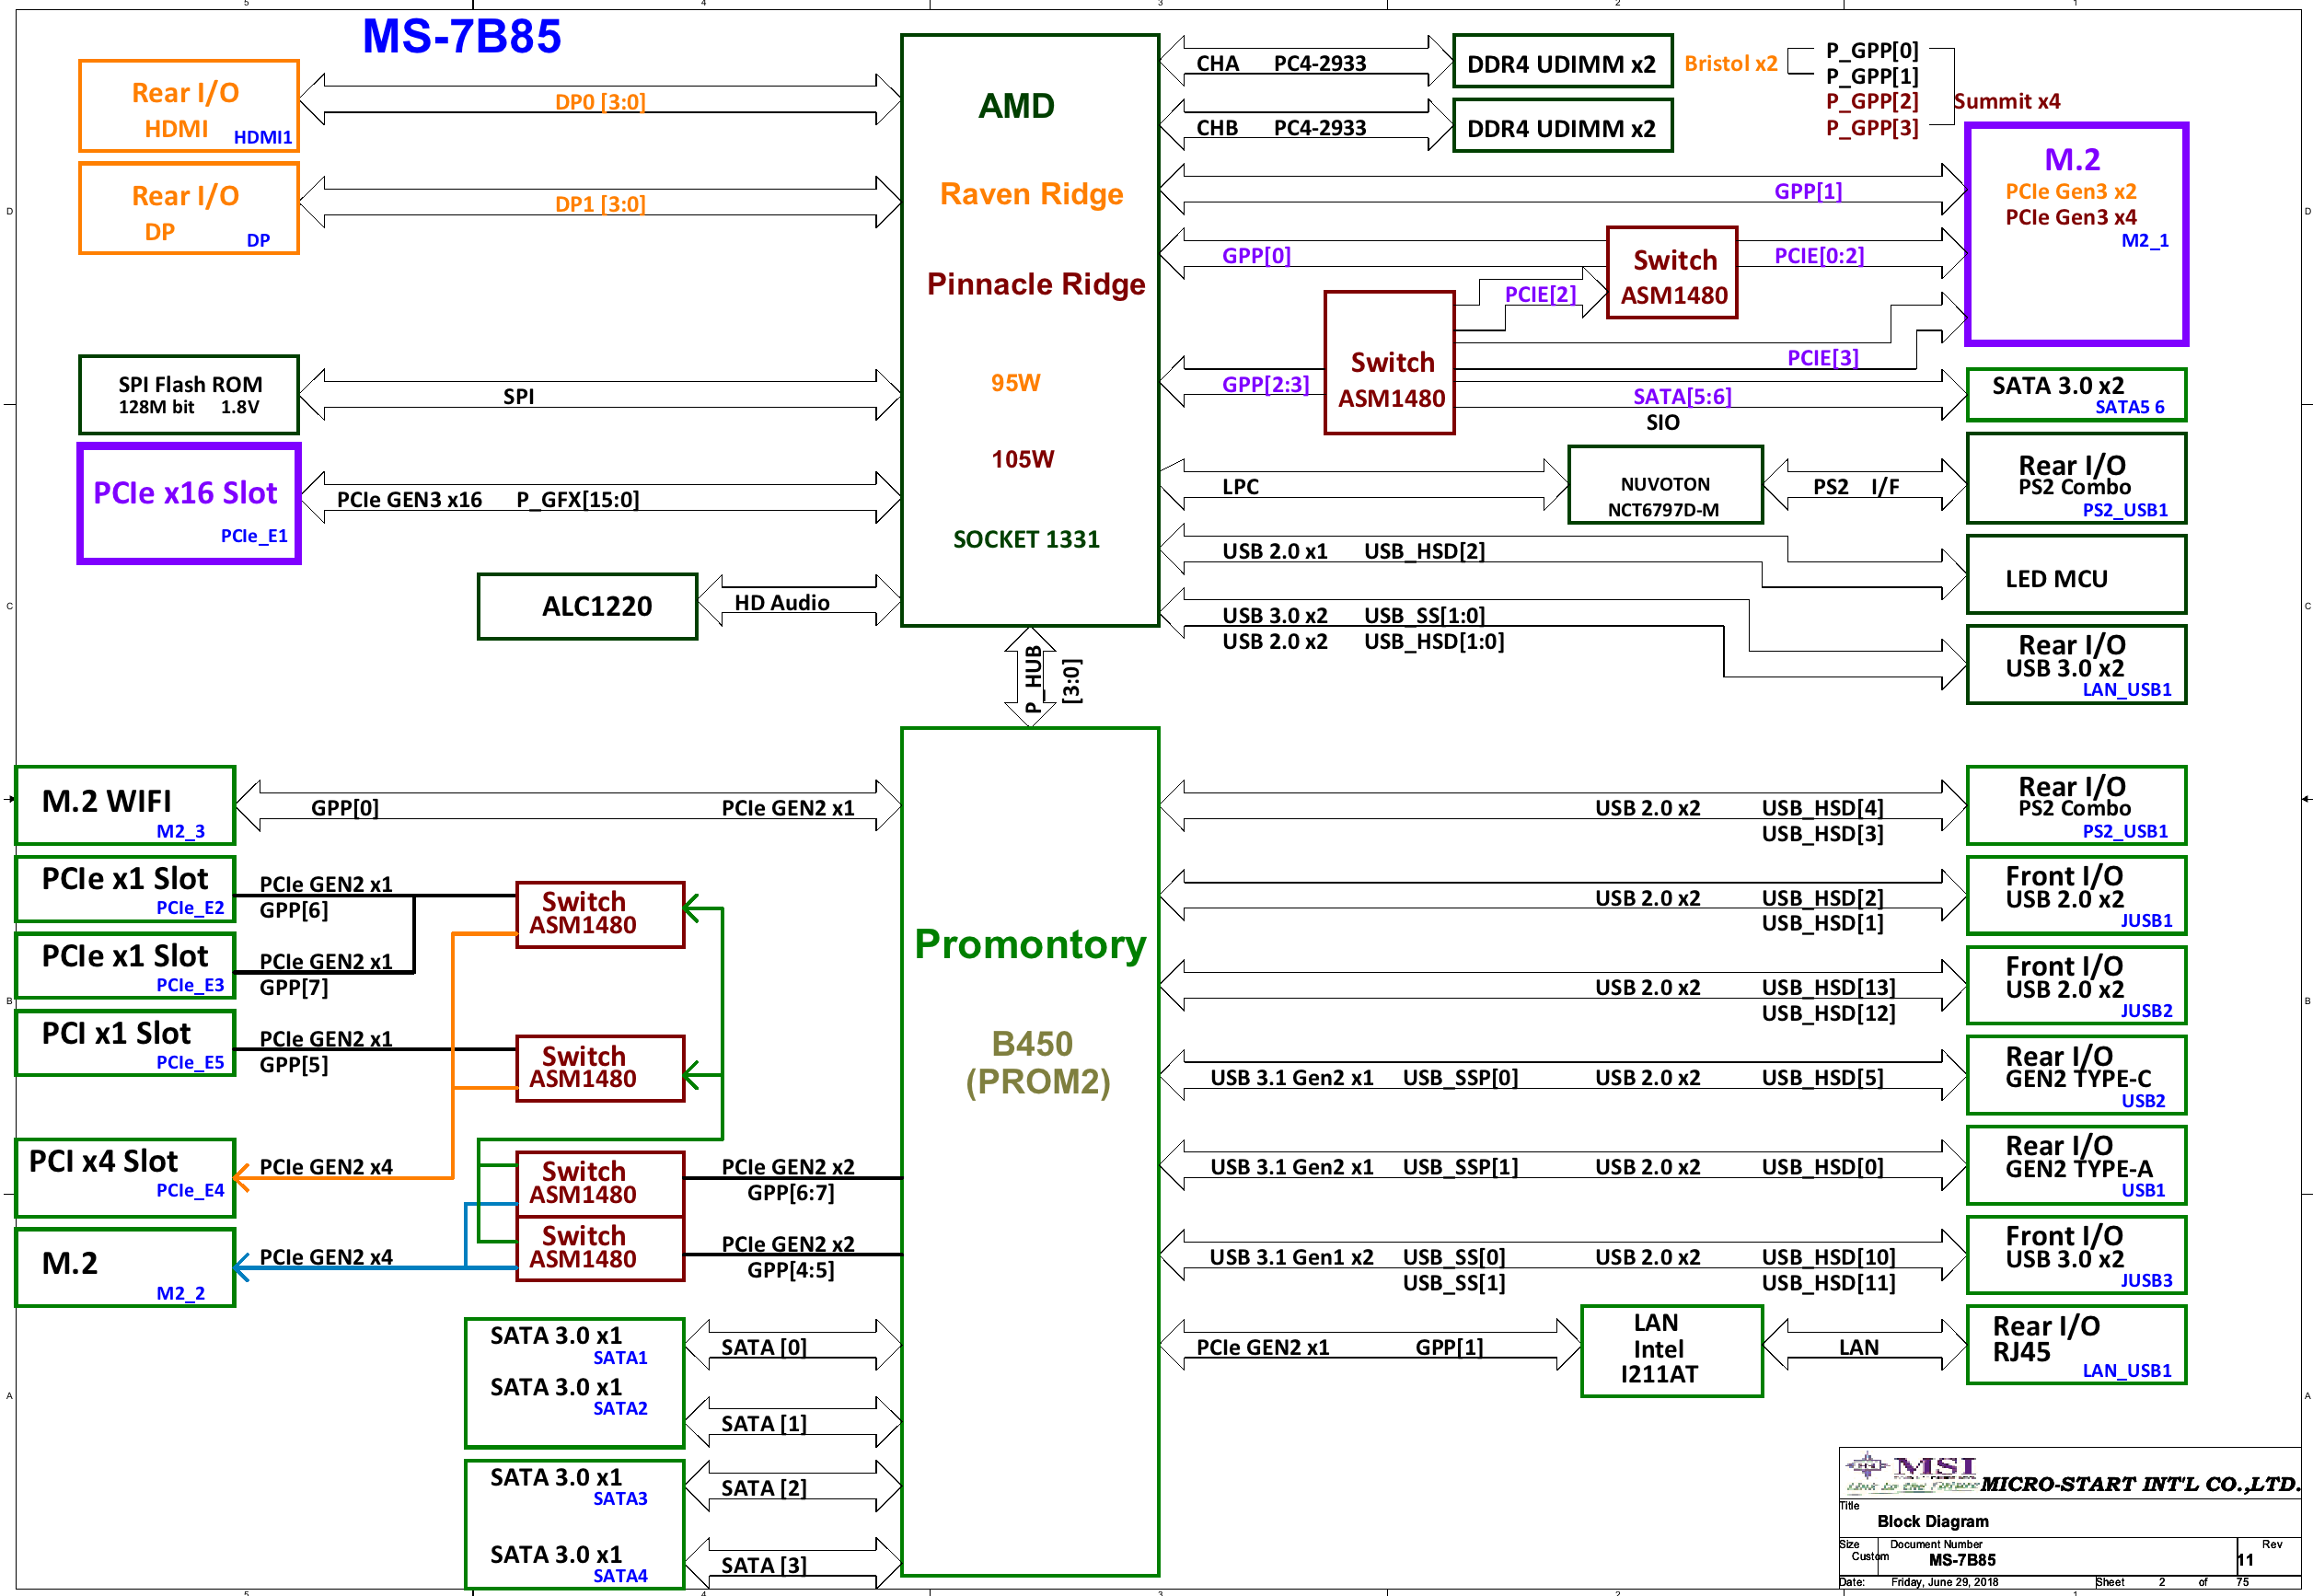Select the Rear I/O DP block
Viewport: 2313px width, 1596px height.
tap(189, 209)
